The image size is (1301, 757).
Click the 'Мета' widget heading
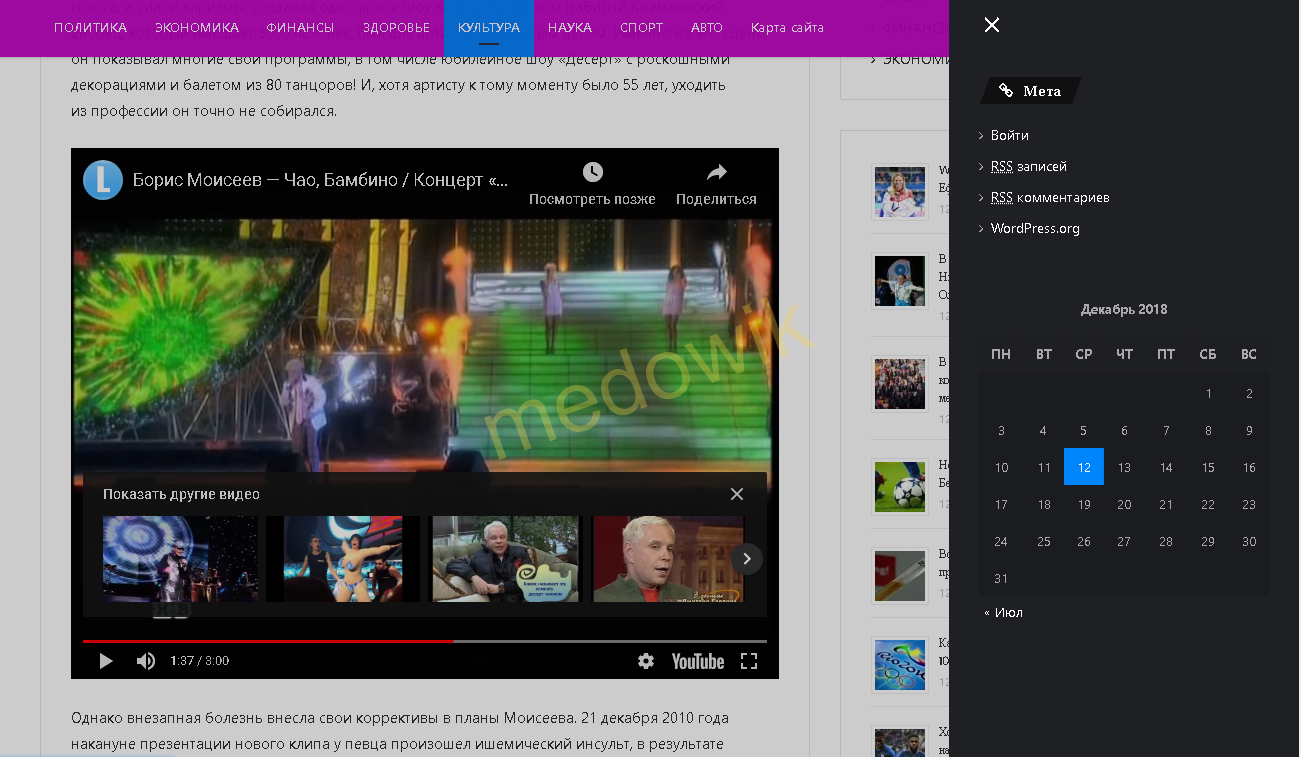[1030, 91]
